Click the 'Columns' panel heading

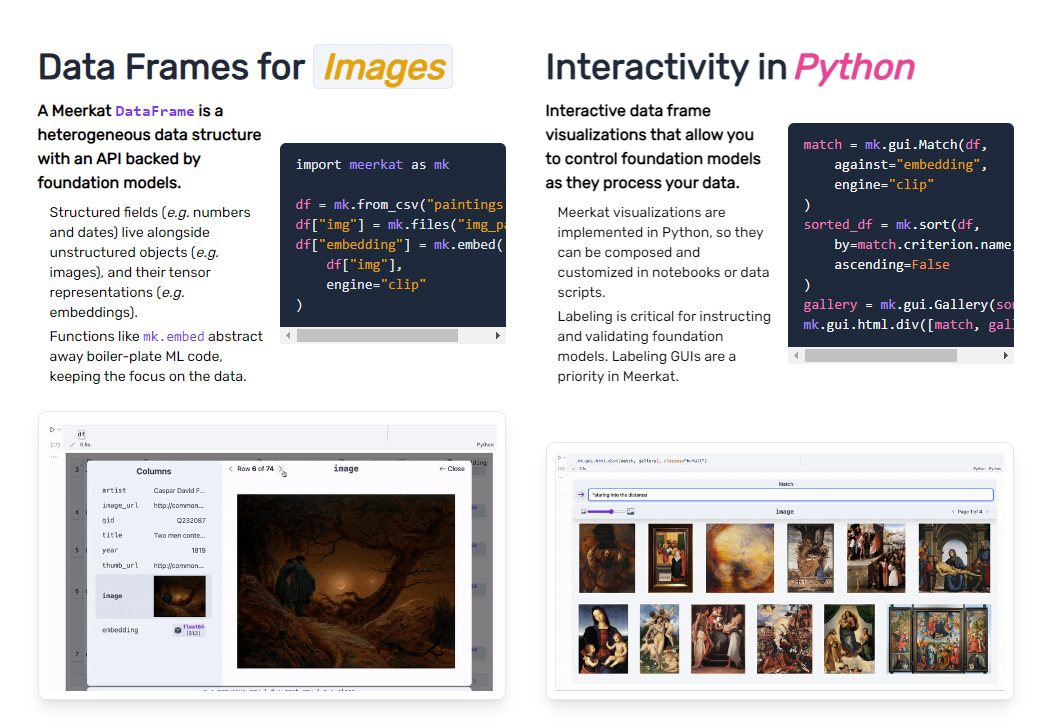click(154, 471)
